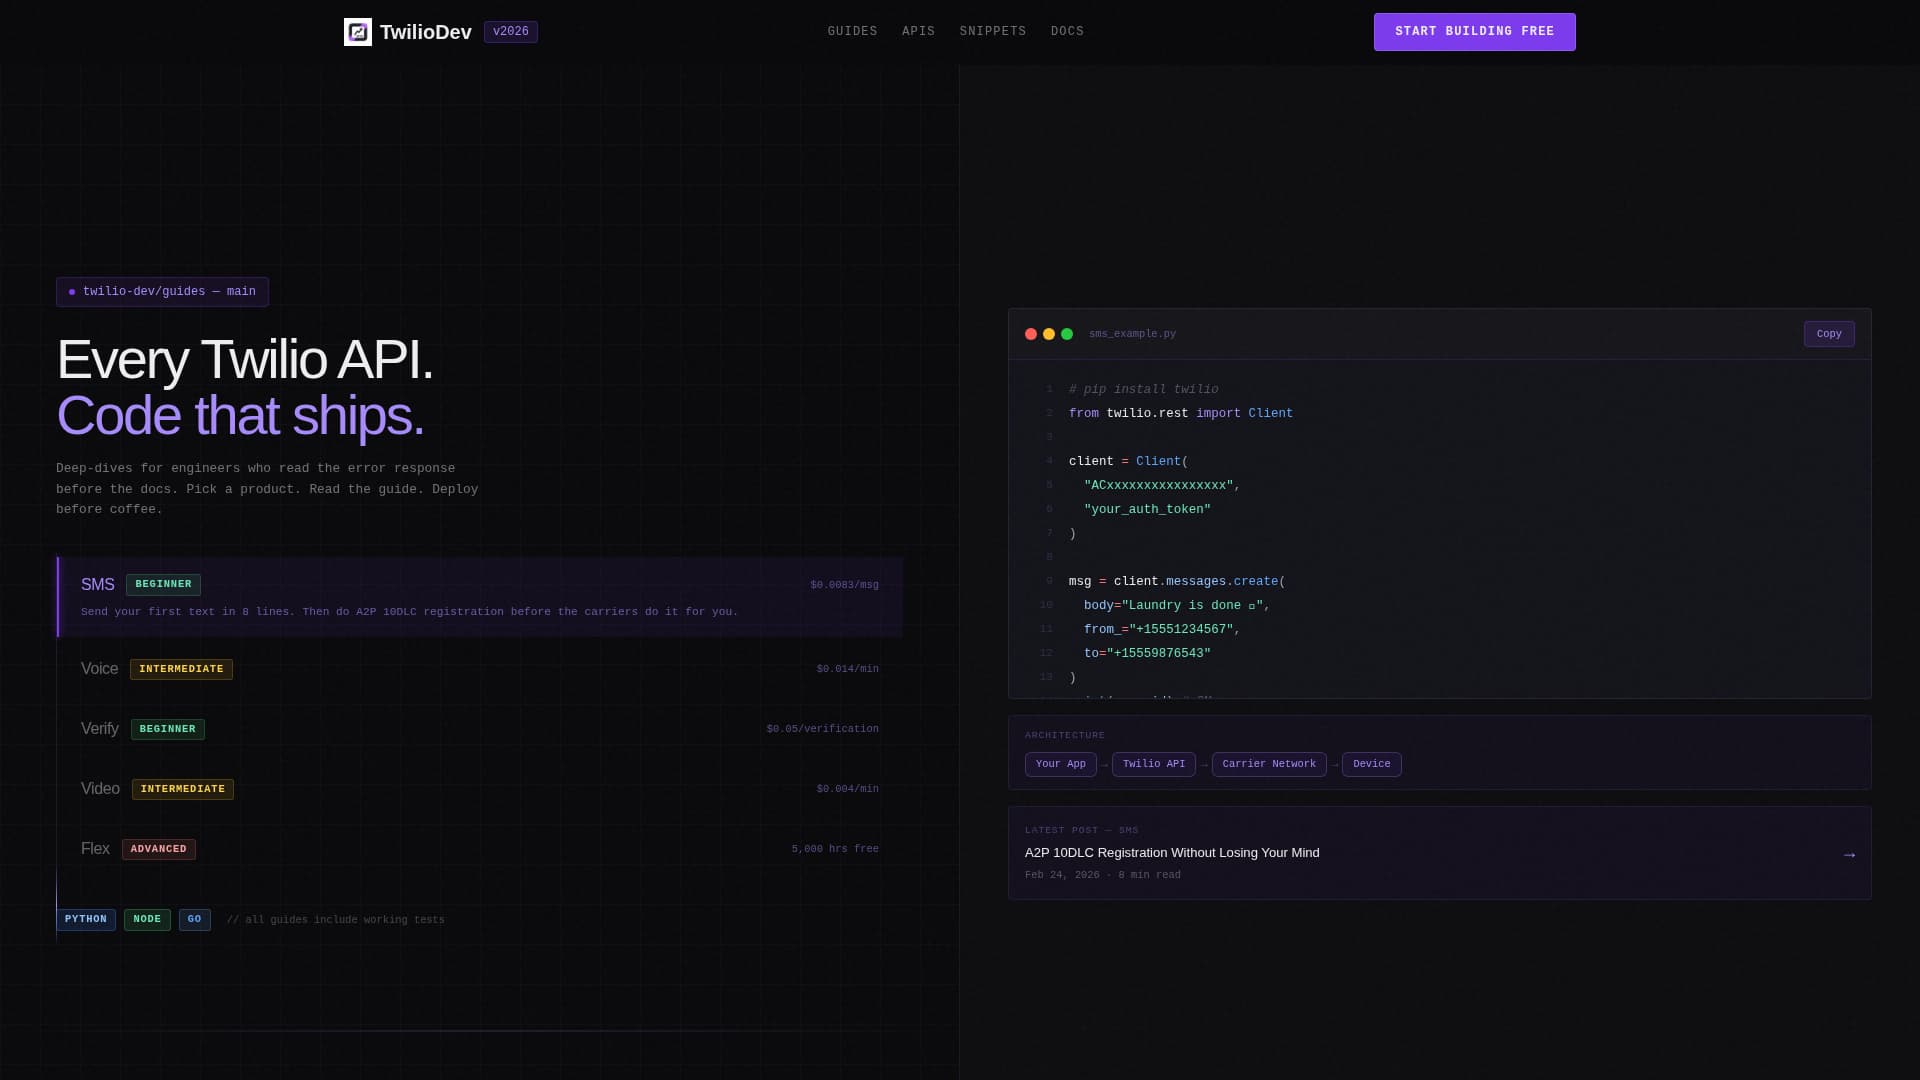Click the Carrier Network architecture node
The height and width of the screenshot is (1080, 1920).
pyautogui.click(x=1269, y=764)
